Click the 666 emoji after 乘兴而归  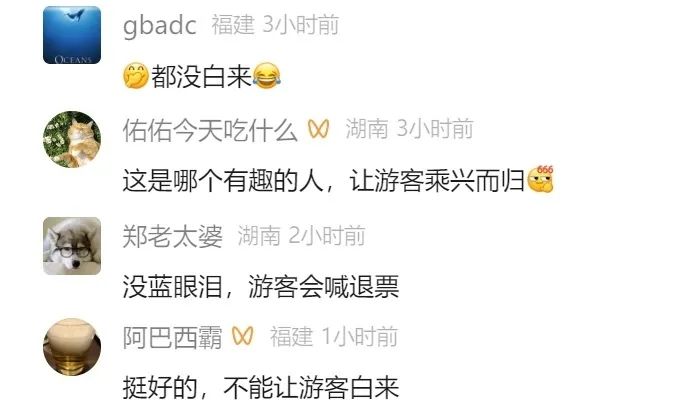[541, 179]
